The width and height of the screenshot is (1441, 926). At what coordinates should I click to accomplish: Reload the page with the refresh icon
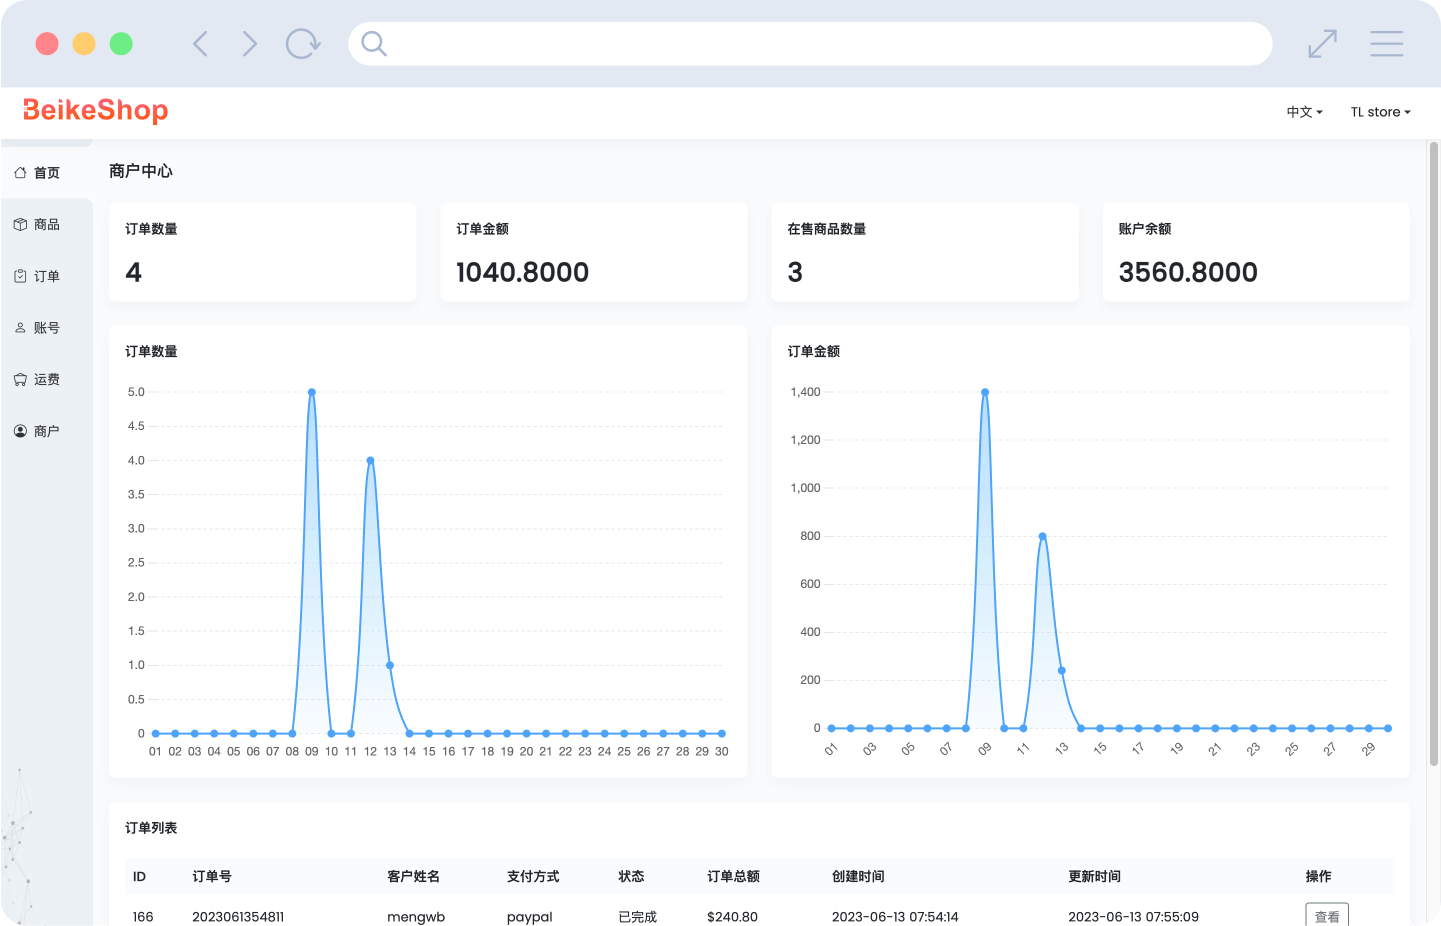303,44
